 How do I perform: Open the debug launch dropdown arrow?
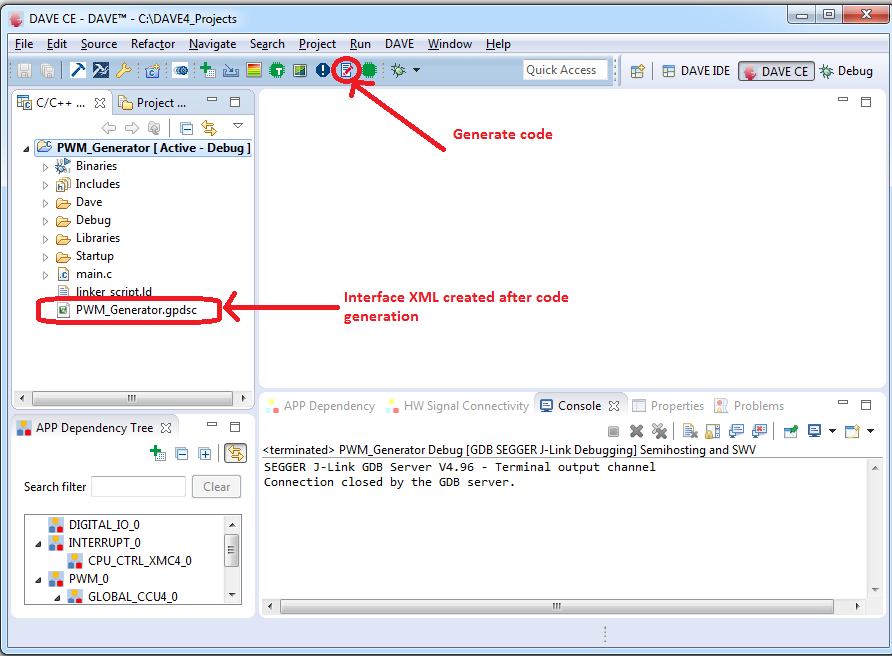click(416, 70)
